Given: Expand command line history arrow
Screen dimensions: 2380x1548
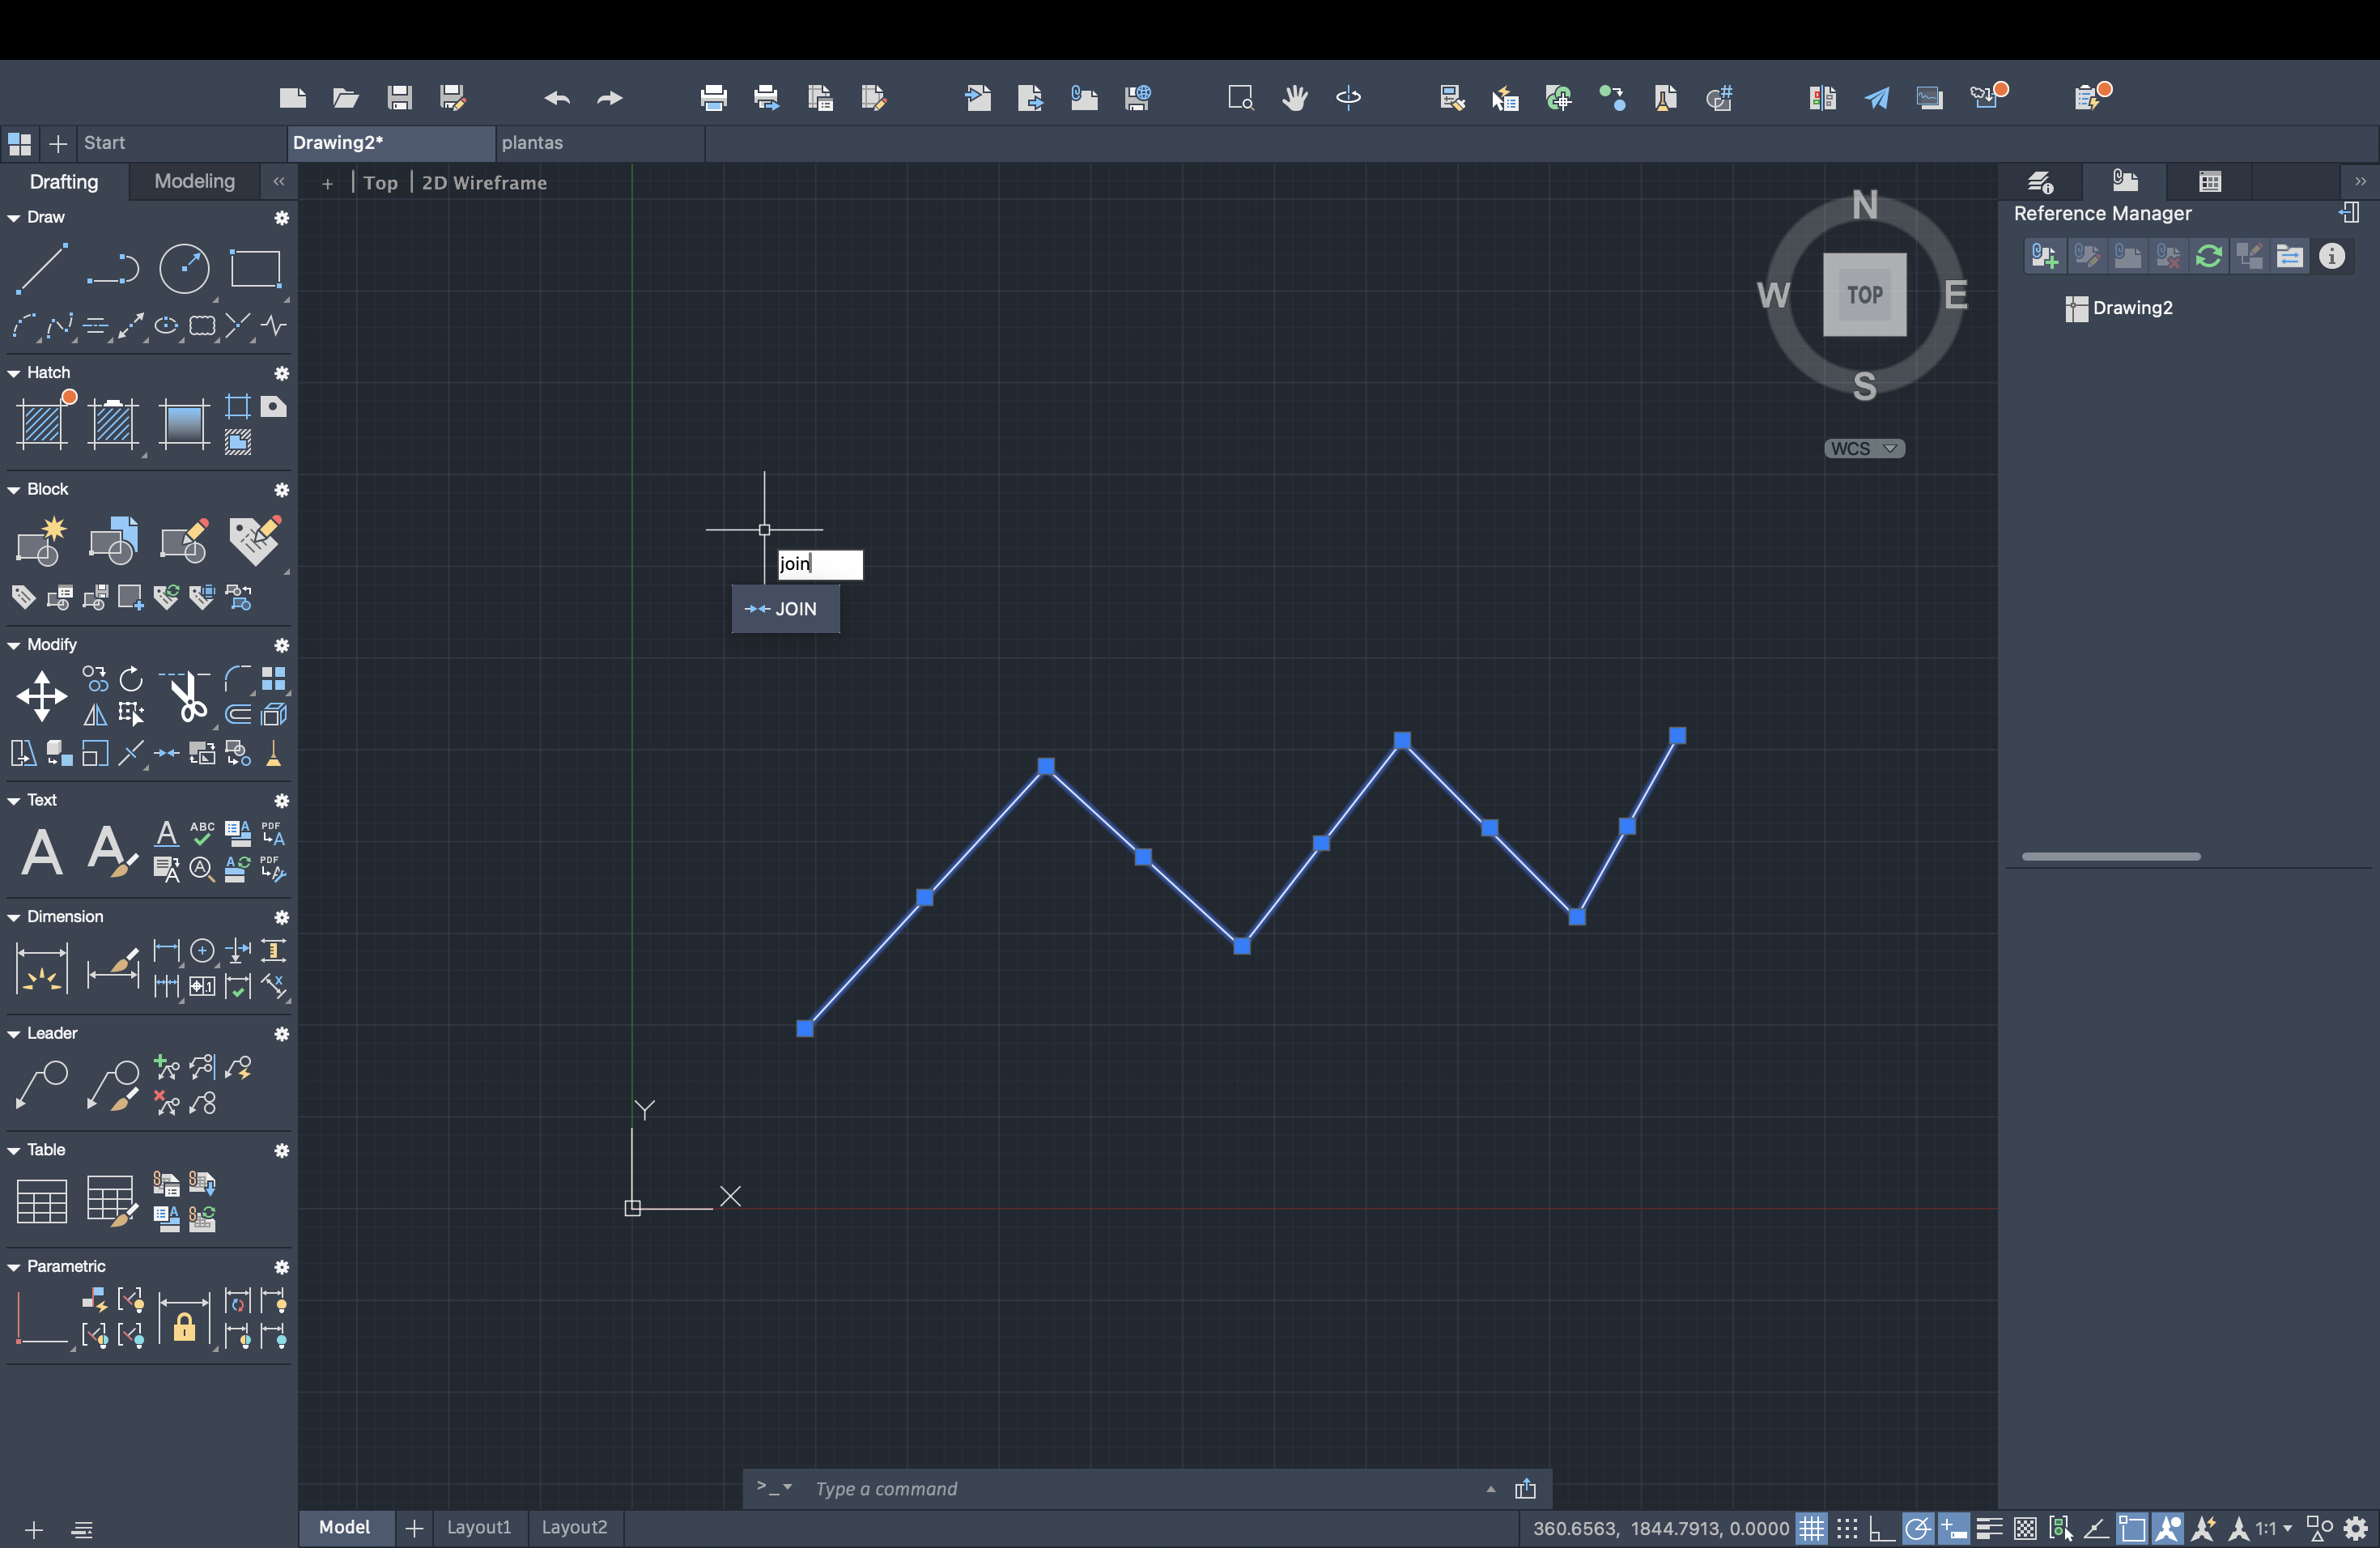Looking at the screenshot, I should tap(1490, 1489).
